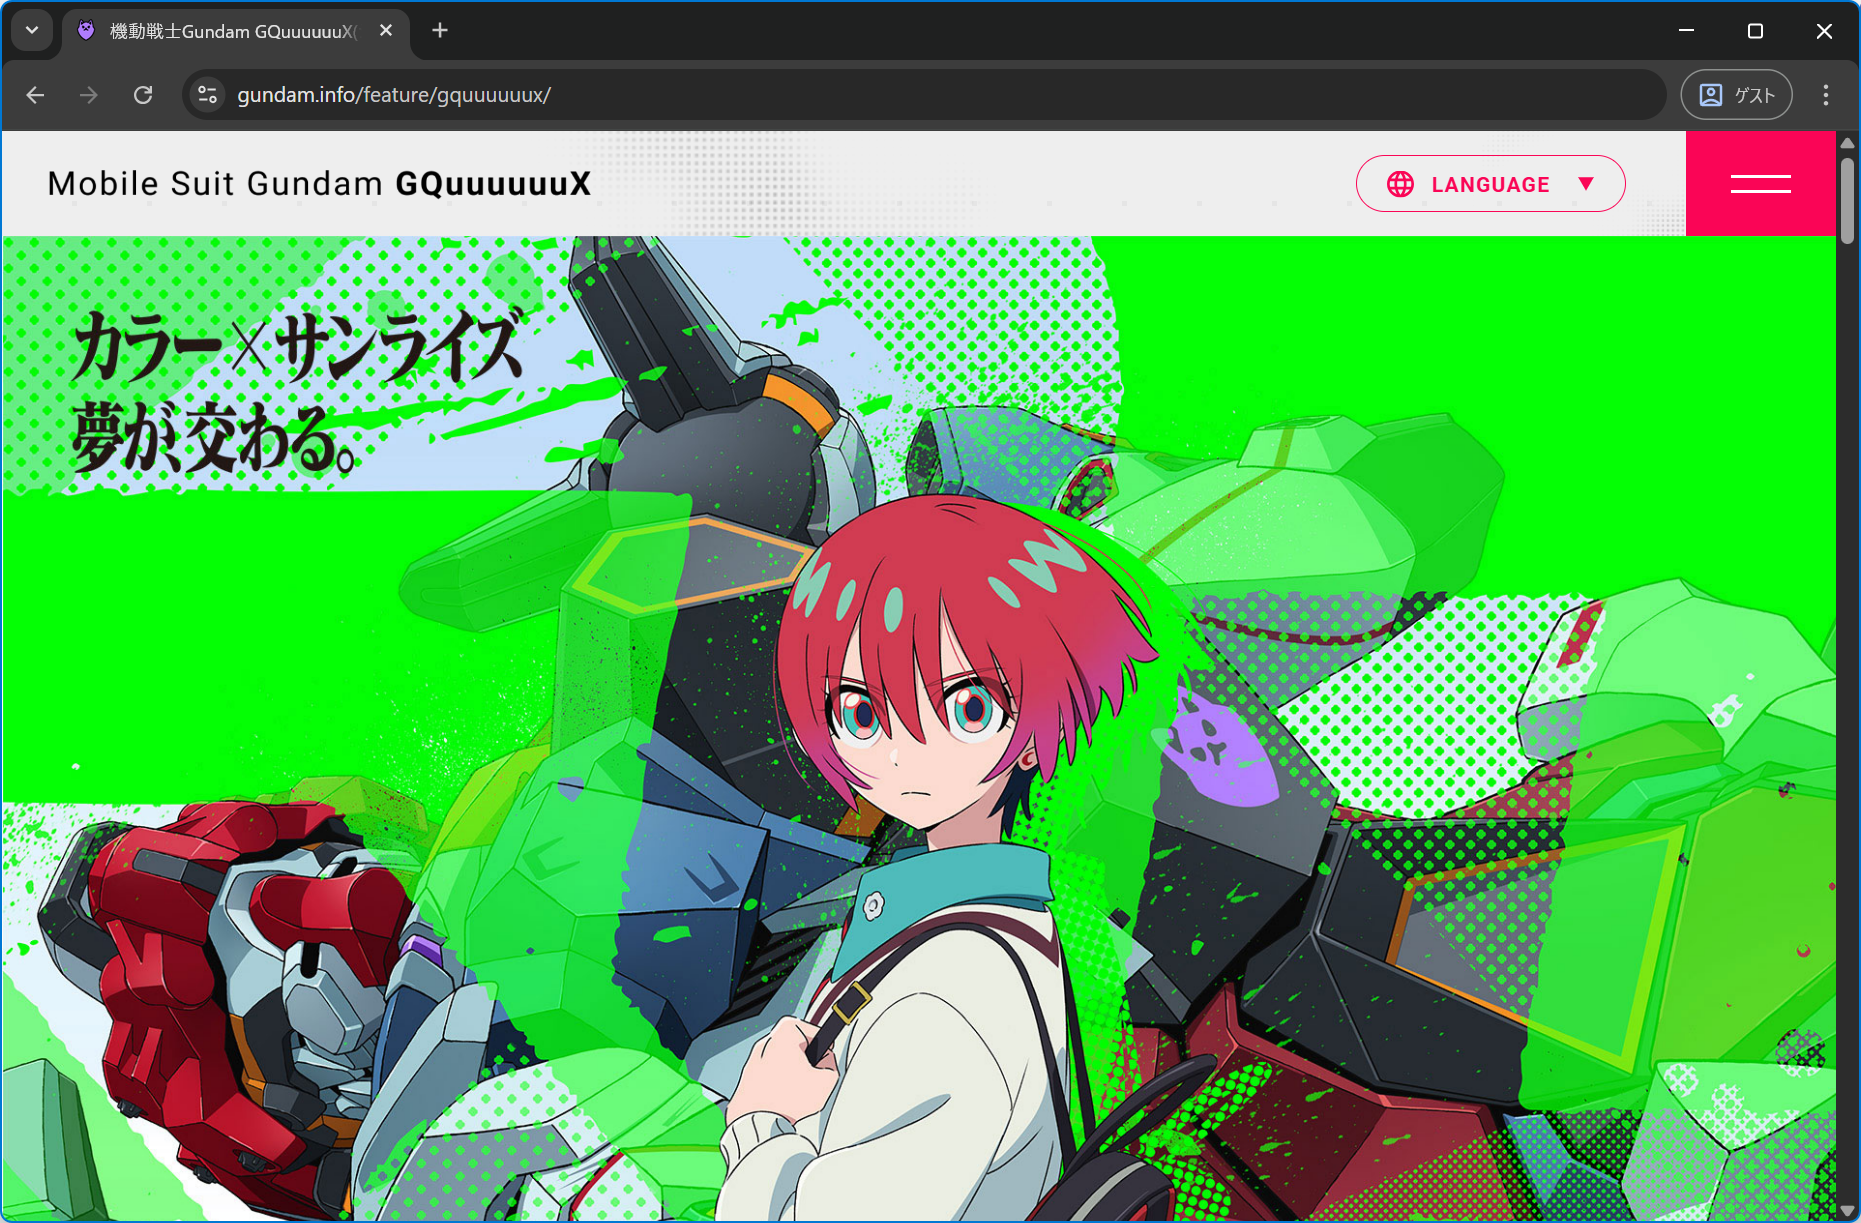Reload the current page

pyautogui.click(x=143, y=95)
